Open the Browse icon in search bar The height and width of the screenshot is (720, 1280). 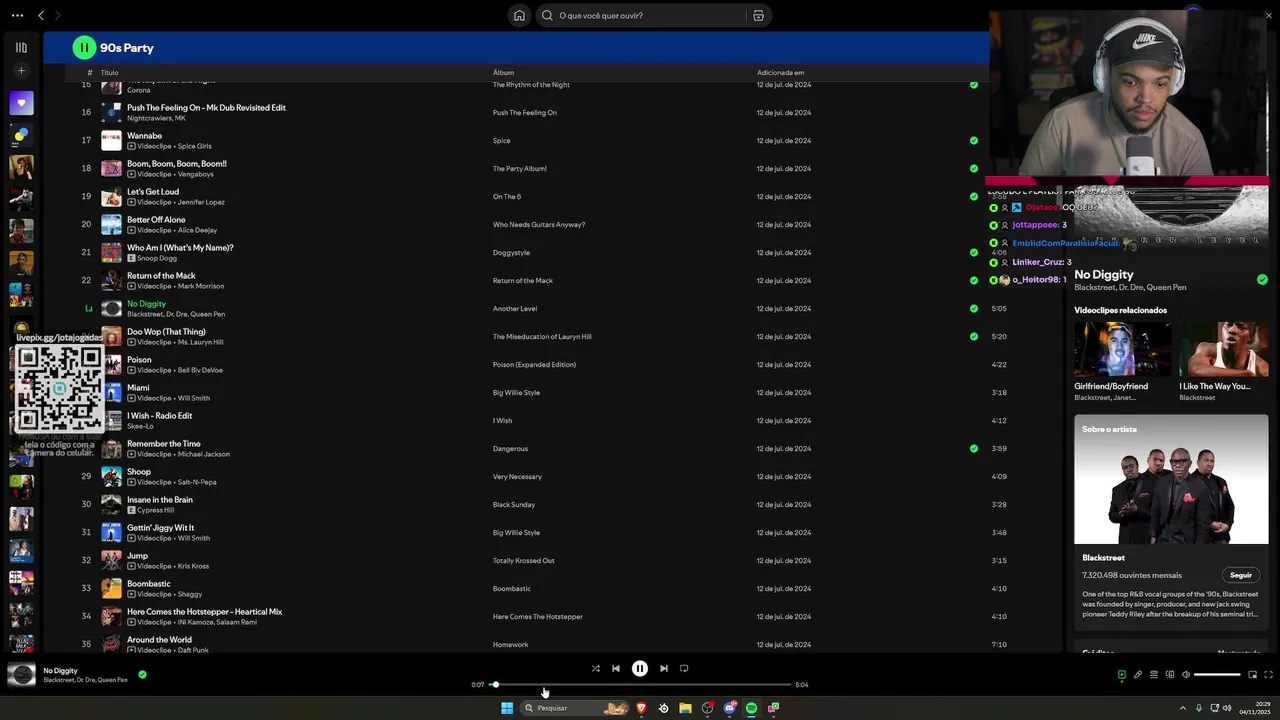(758, 15)
